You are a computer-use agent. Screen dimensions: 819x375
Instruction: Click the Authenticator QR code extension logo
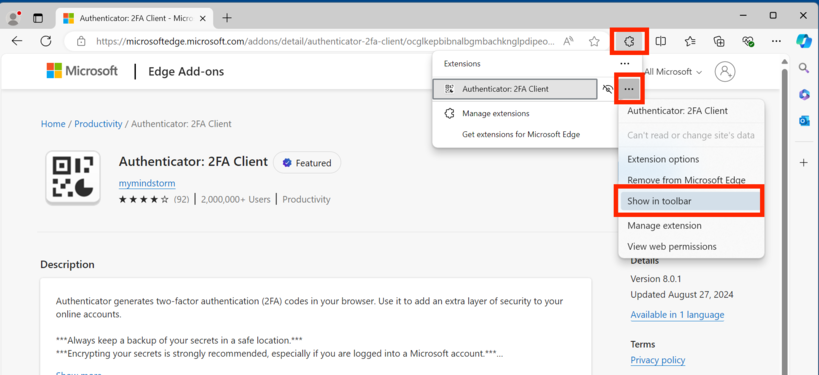pyautogui.click(x=73, y=178)
